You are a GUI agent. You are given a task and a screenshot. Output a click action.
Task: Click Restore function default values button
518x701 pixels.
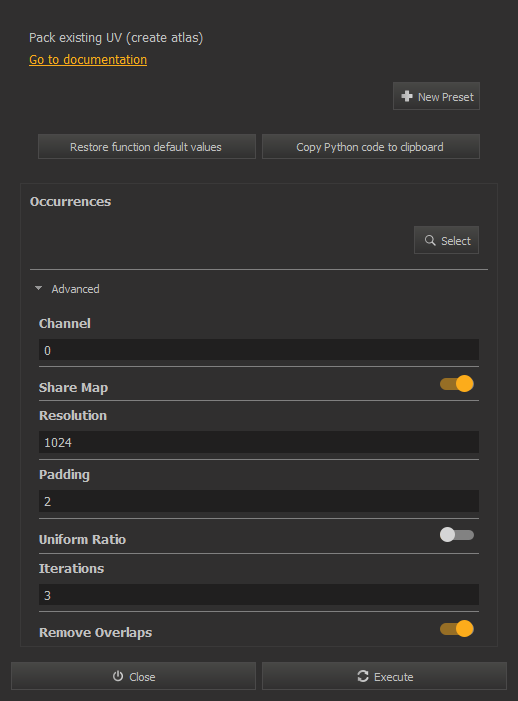(147, 147)
